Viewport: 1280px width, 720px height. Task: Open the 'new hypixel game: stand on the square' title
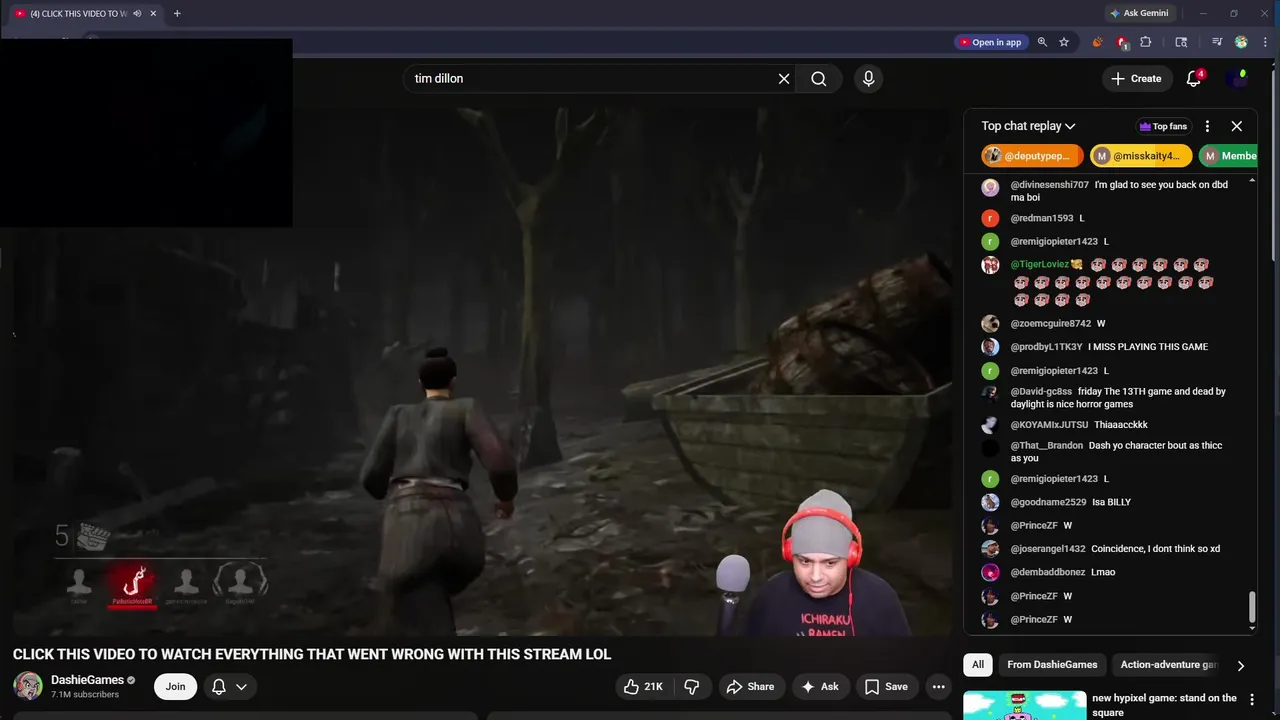(1164, 705)
